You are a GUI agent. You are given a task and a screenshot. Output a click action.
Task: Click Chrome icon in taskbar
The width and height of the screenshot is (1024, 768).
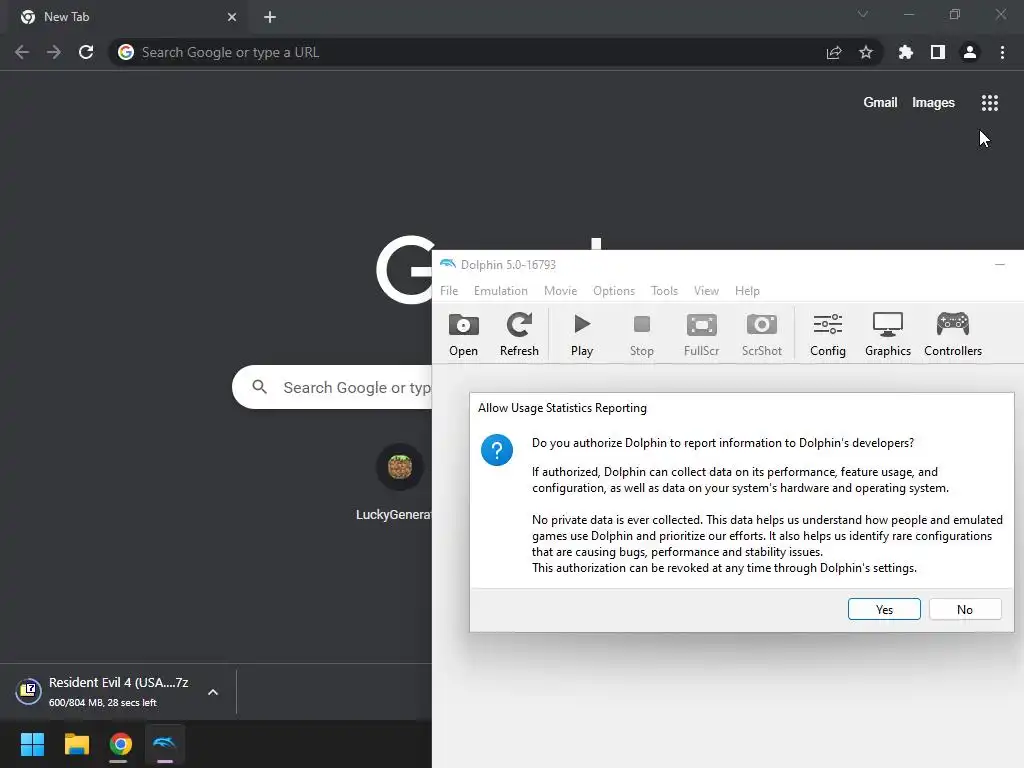120,744
